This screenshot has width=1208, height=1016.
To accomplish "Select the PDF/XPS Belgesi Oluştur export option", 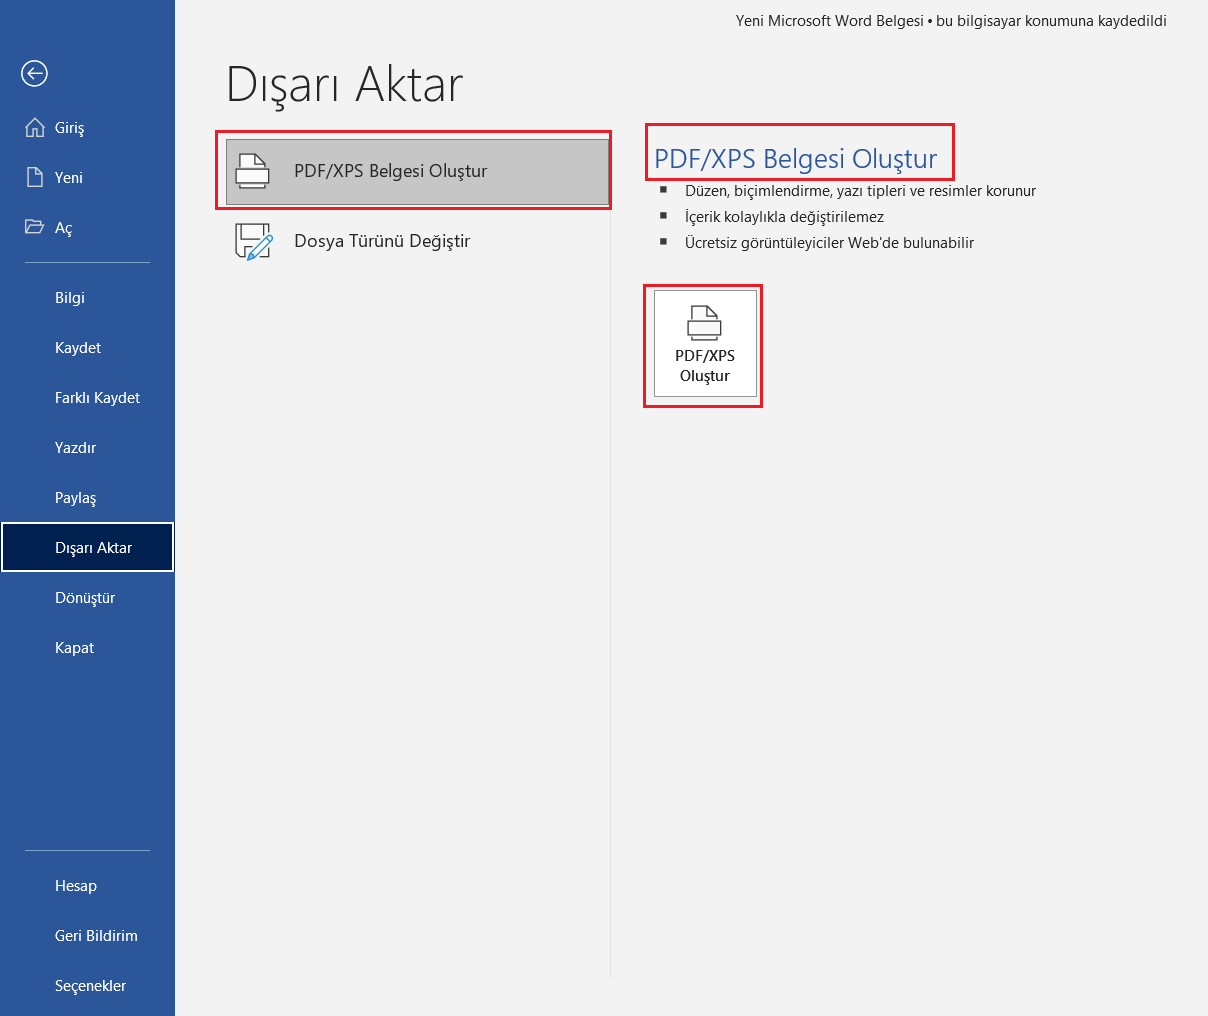I will pyautogui.click(x=417, y=171).
